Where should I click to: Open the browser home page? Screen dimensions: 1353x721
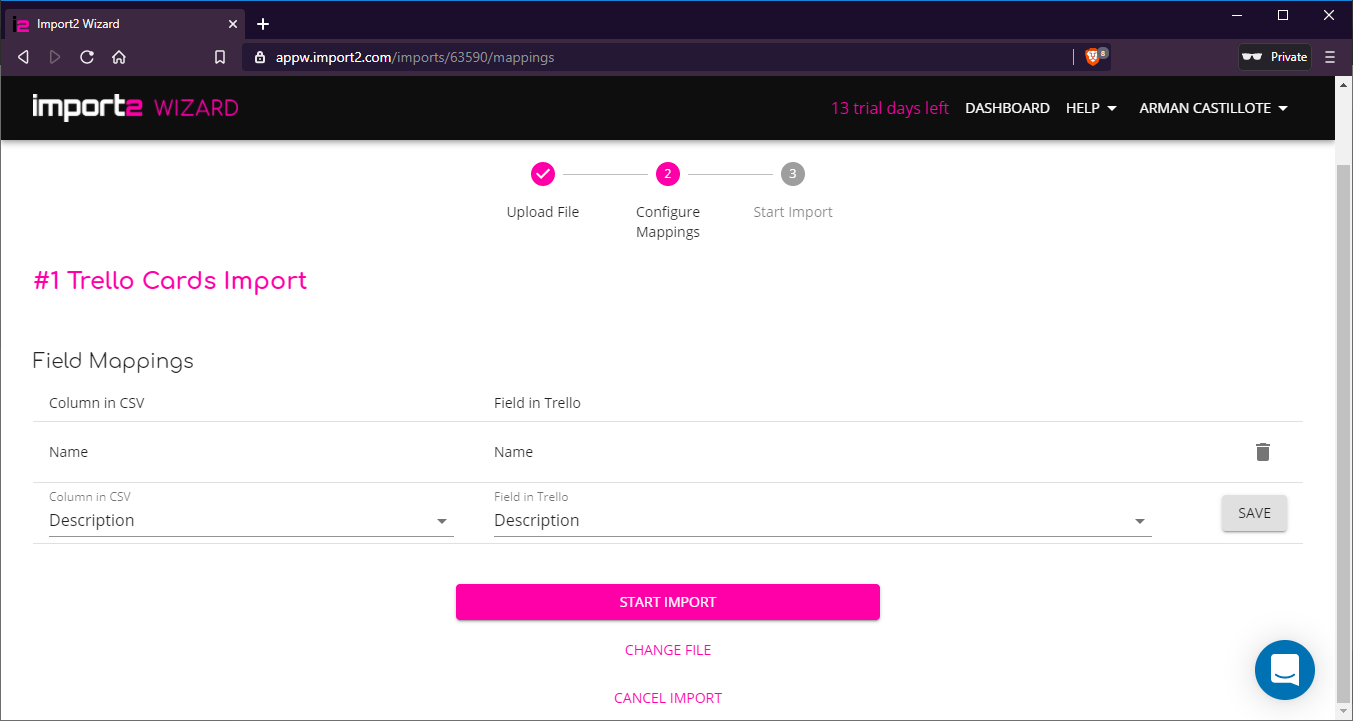click(119, 57)
